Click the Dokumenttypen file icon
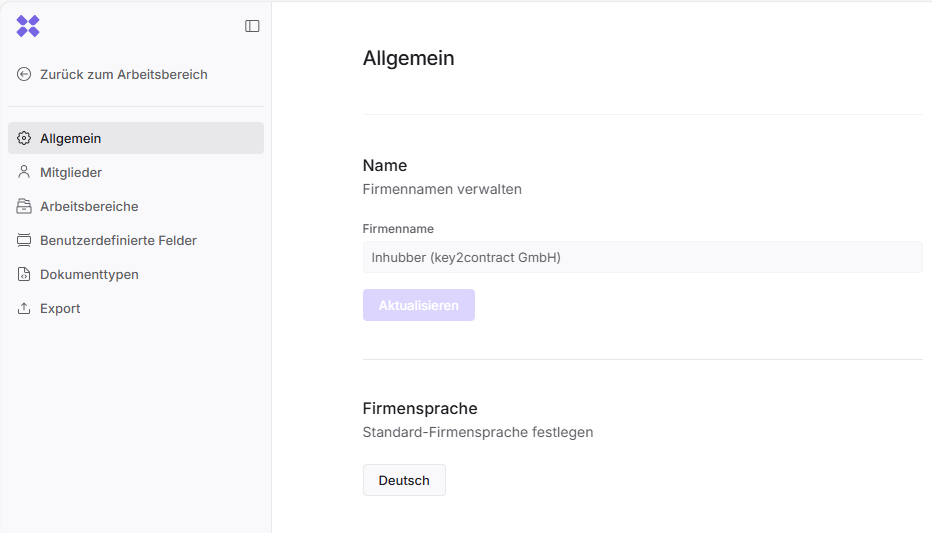The image size is (932, 533). click(24, 274)
